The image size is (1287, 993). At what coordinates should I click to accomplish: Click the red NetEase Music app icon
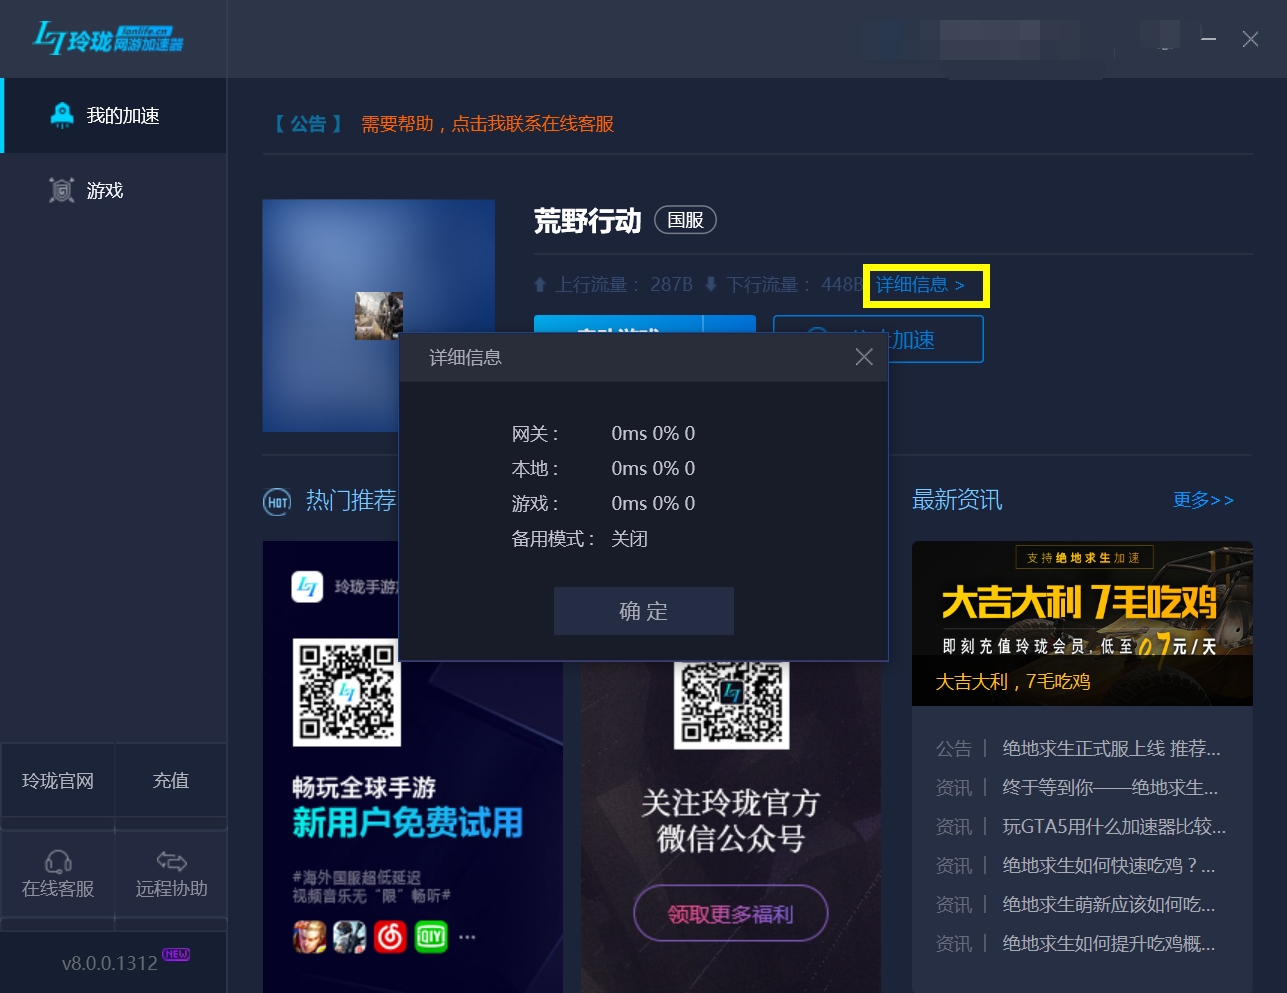coord(390,937)
